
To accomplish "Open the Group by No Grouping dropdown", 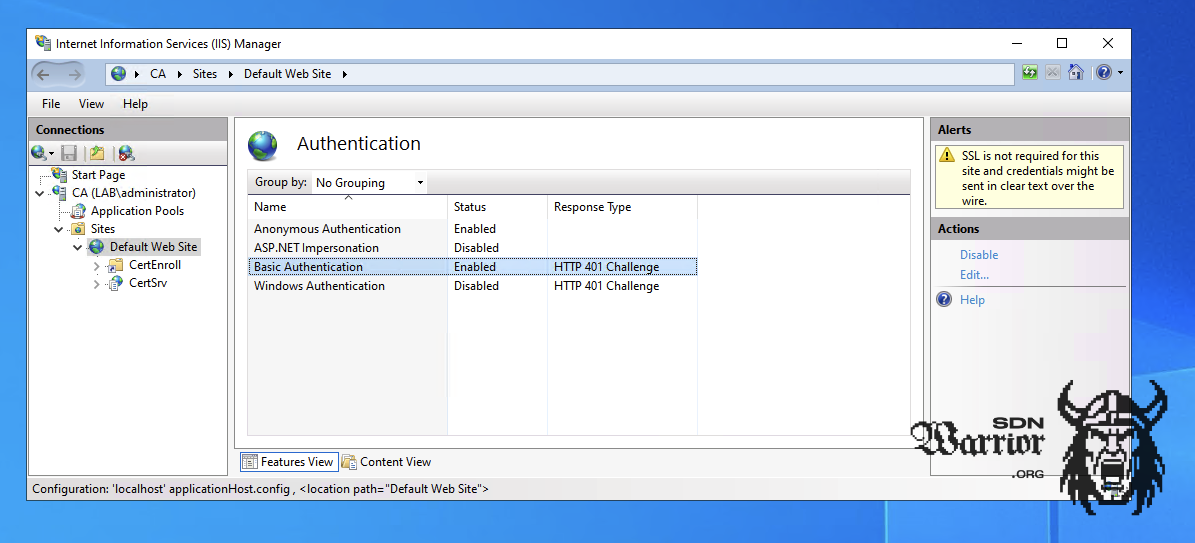I will point(370,183).
